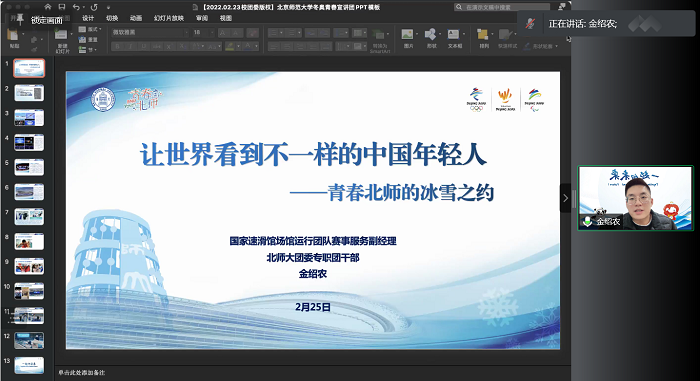This screenshot has width=700, height=381.
Task: Click the 文本框 text box icon
Action: (454, 38)
